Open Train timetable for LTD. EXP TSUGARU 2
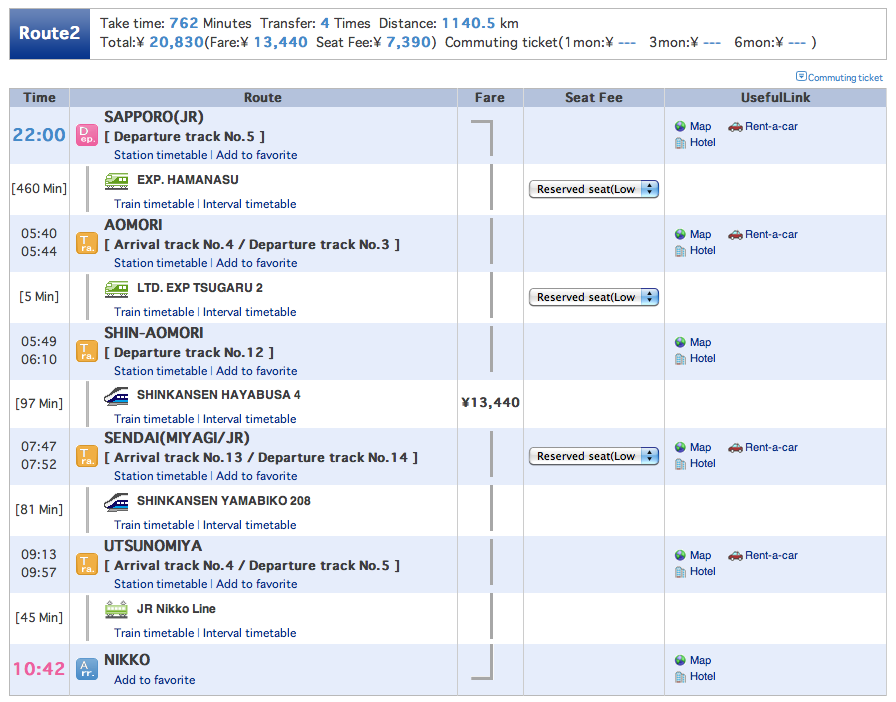 [x=154, y=312]
